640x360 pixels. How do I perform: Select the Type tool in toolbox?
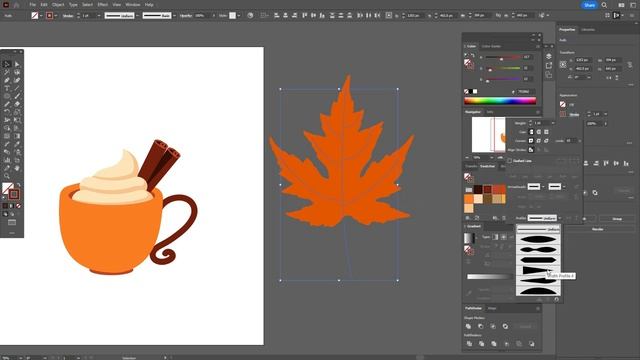click(7, 88)
